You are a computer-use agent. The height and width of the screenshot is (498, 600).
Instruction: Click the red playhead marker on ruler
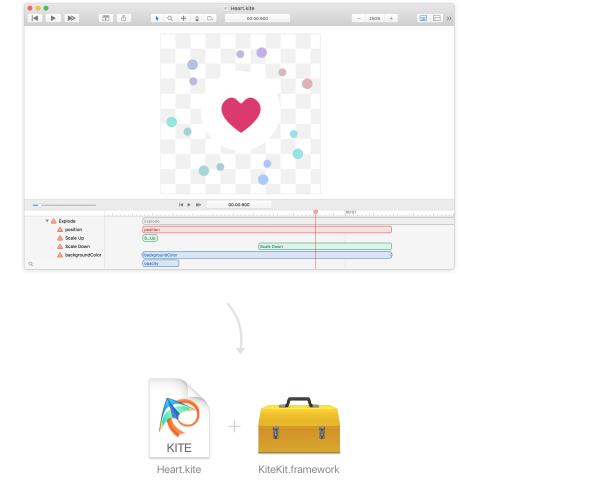coord(315,211)
